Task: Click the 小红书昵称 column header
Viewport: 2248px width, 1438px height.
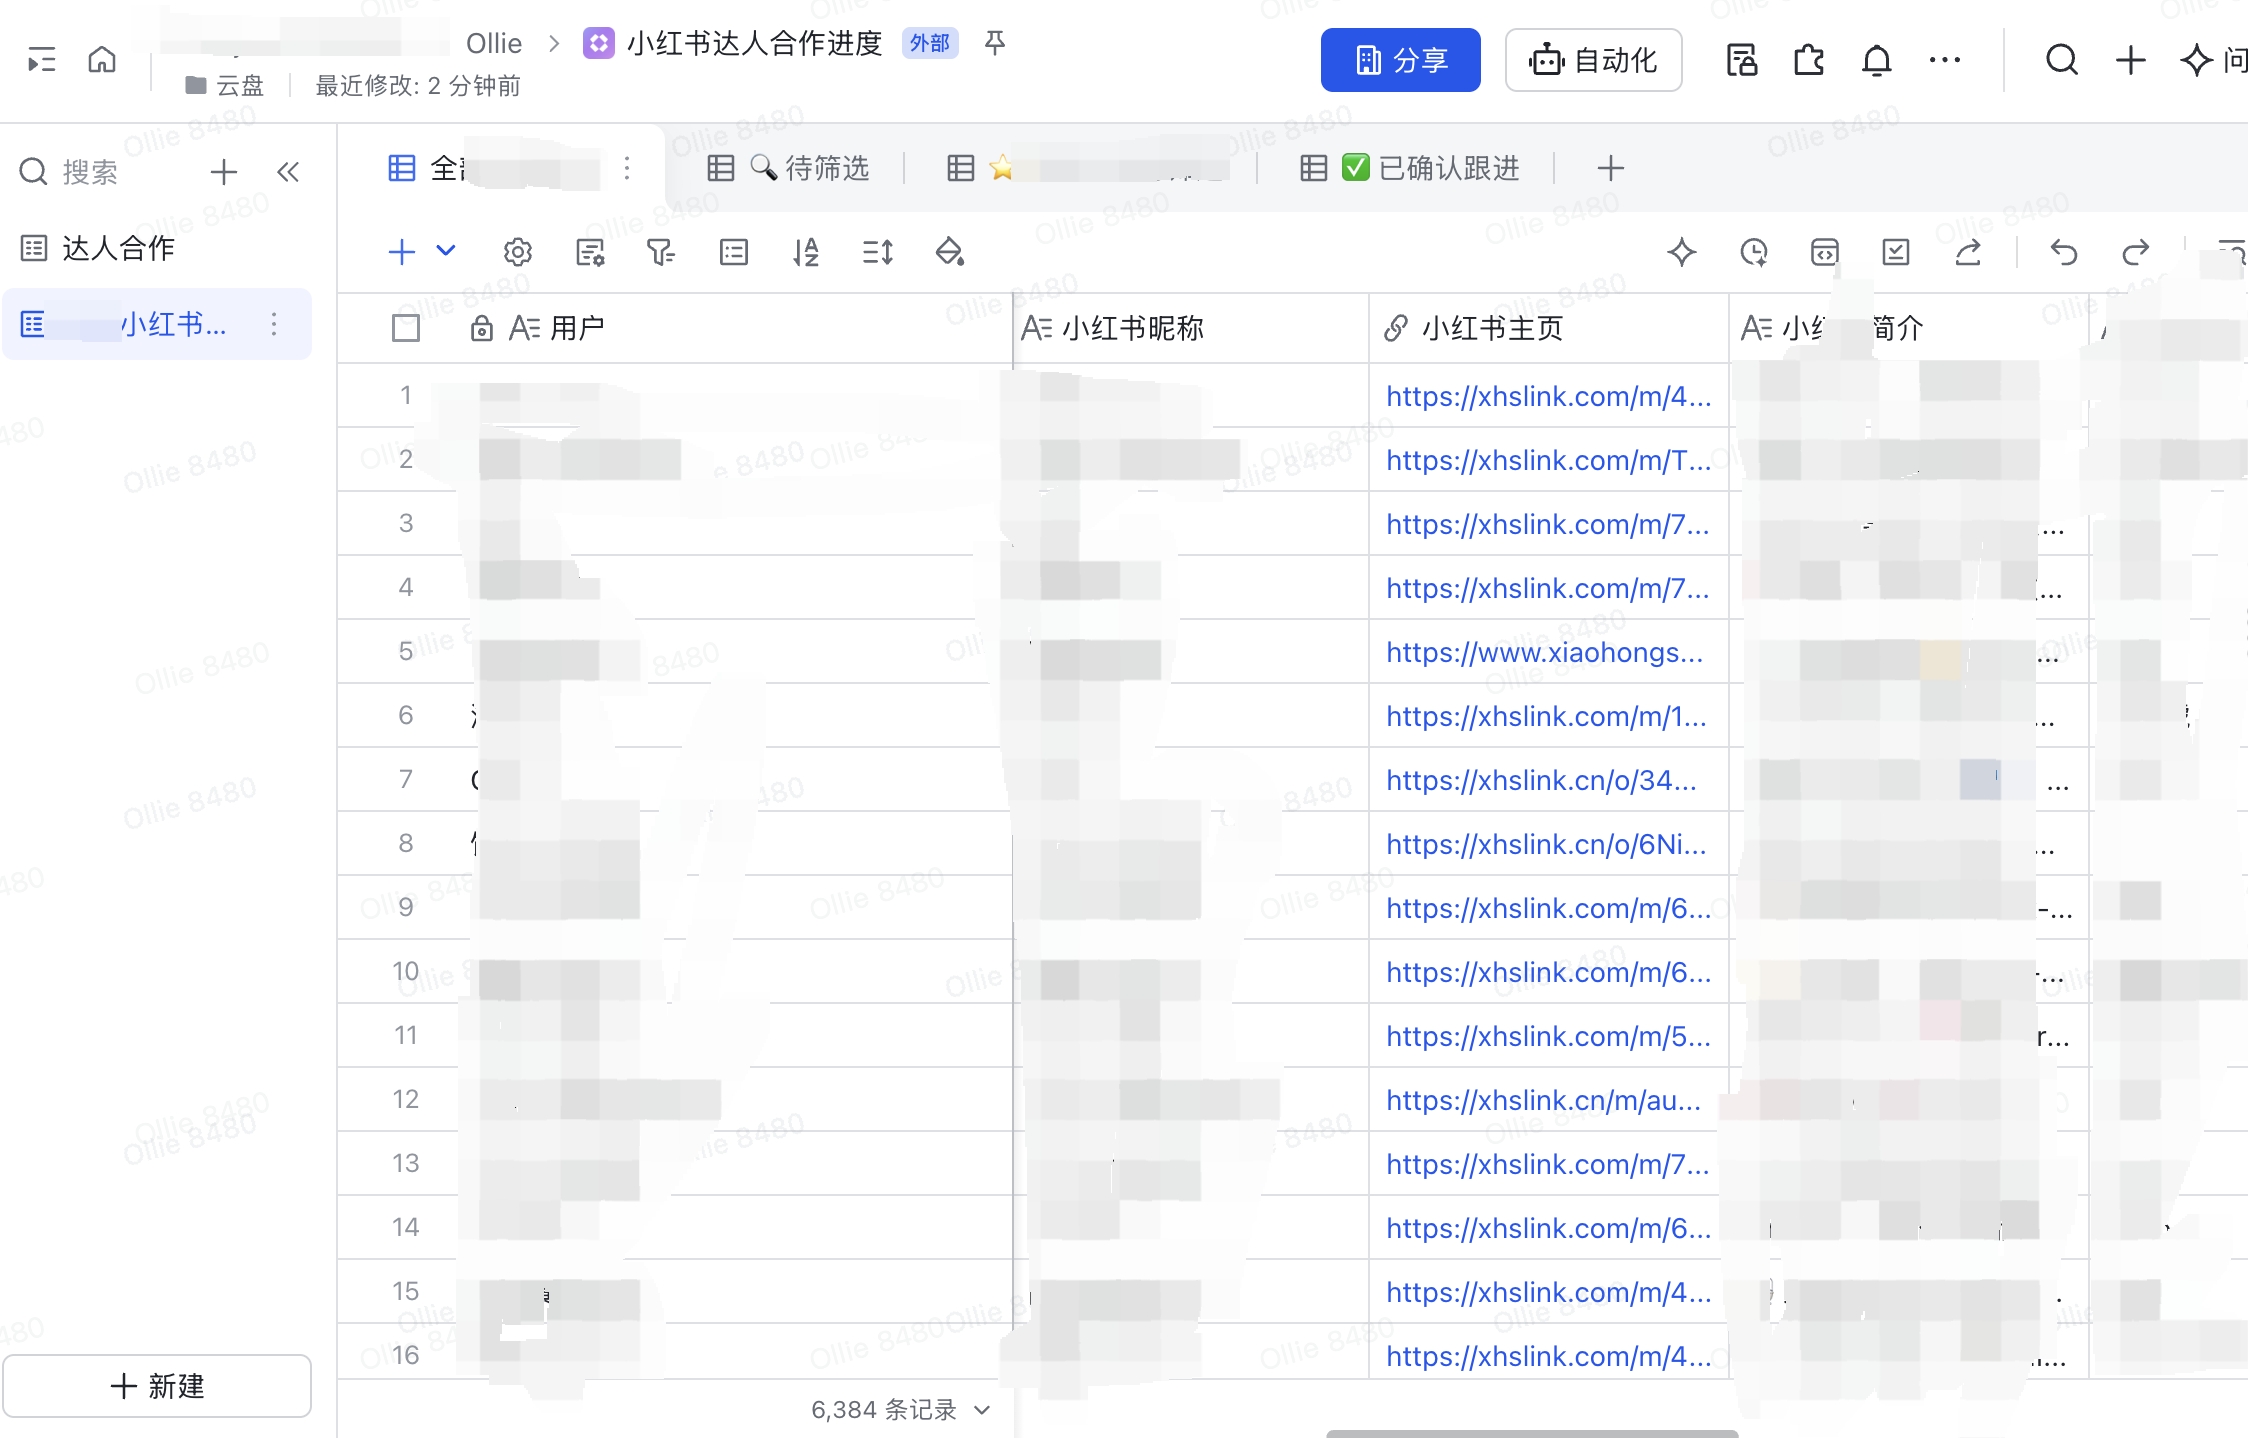Action: 1190,328
